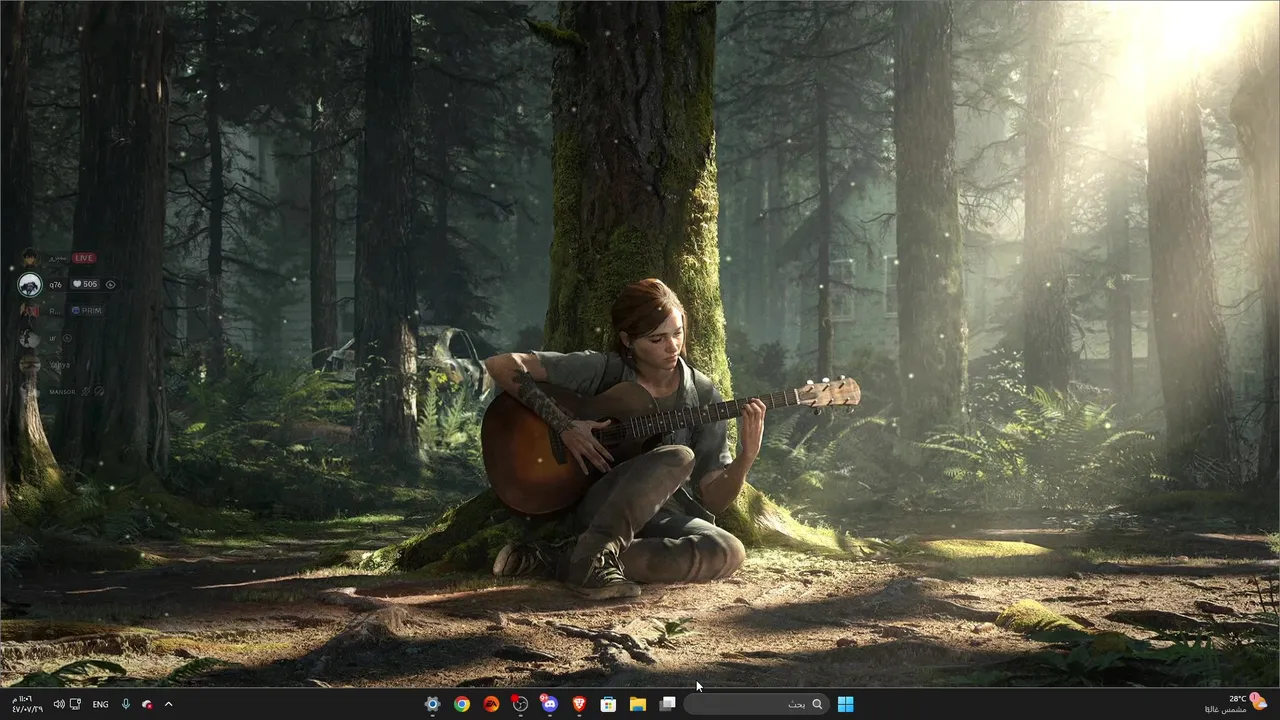The width and height of the screenshot is (1280, 720).
Task: Open Task View from the taskbar
Action: click(667, 704)
